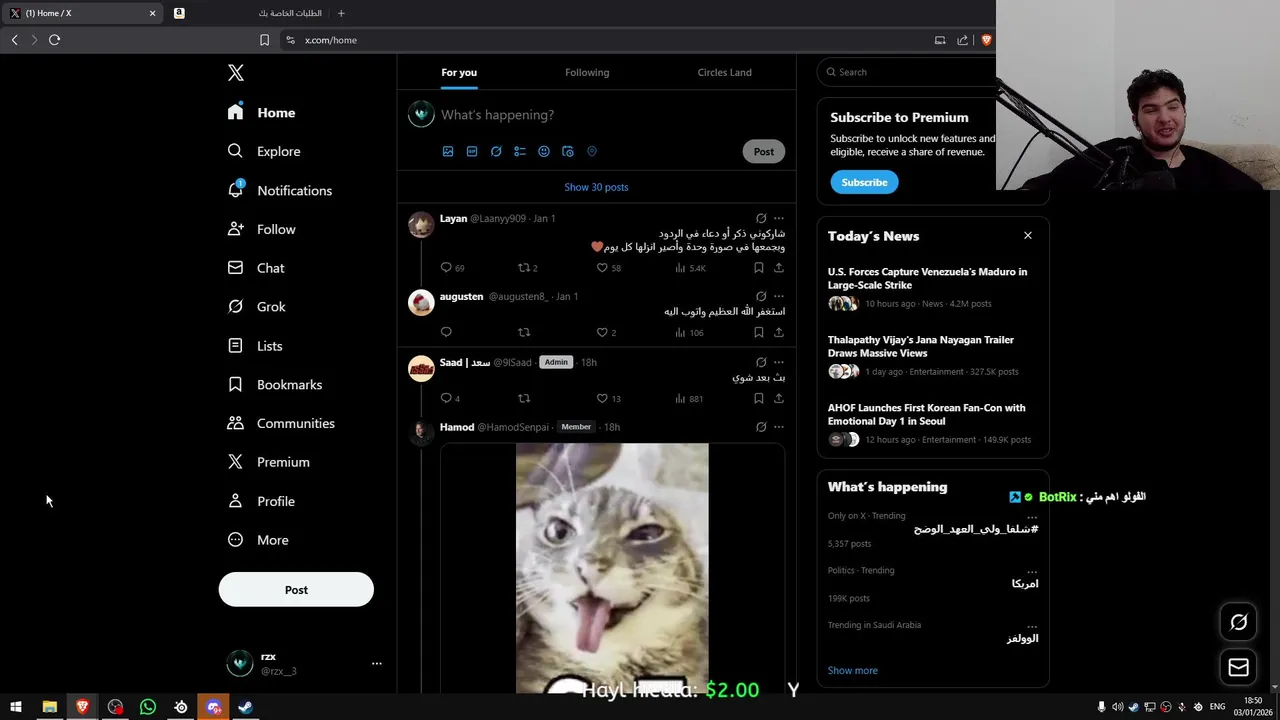The width and height of the screenshot is (1280, 720).
Task: Open Explore from the sidebar
Action: pos(264,151)
